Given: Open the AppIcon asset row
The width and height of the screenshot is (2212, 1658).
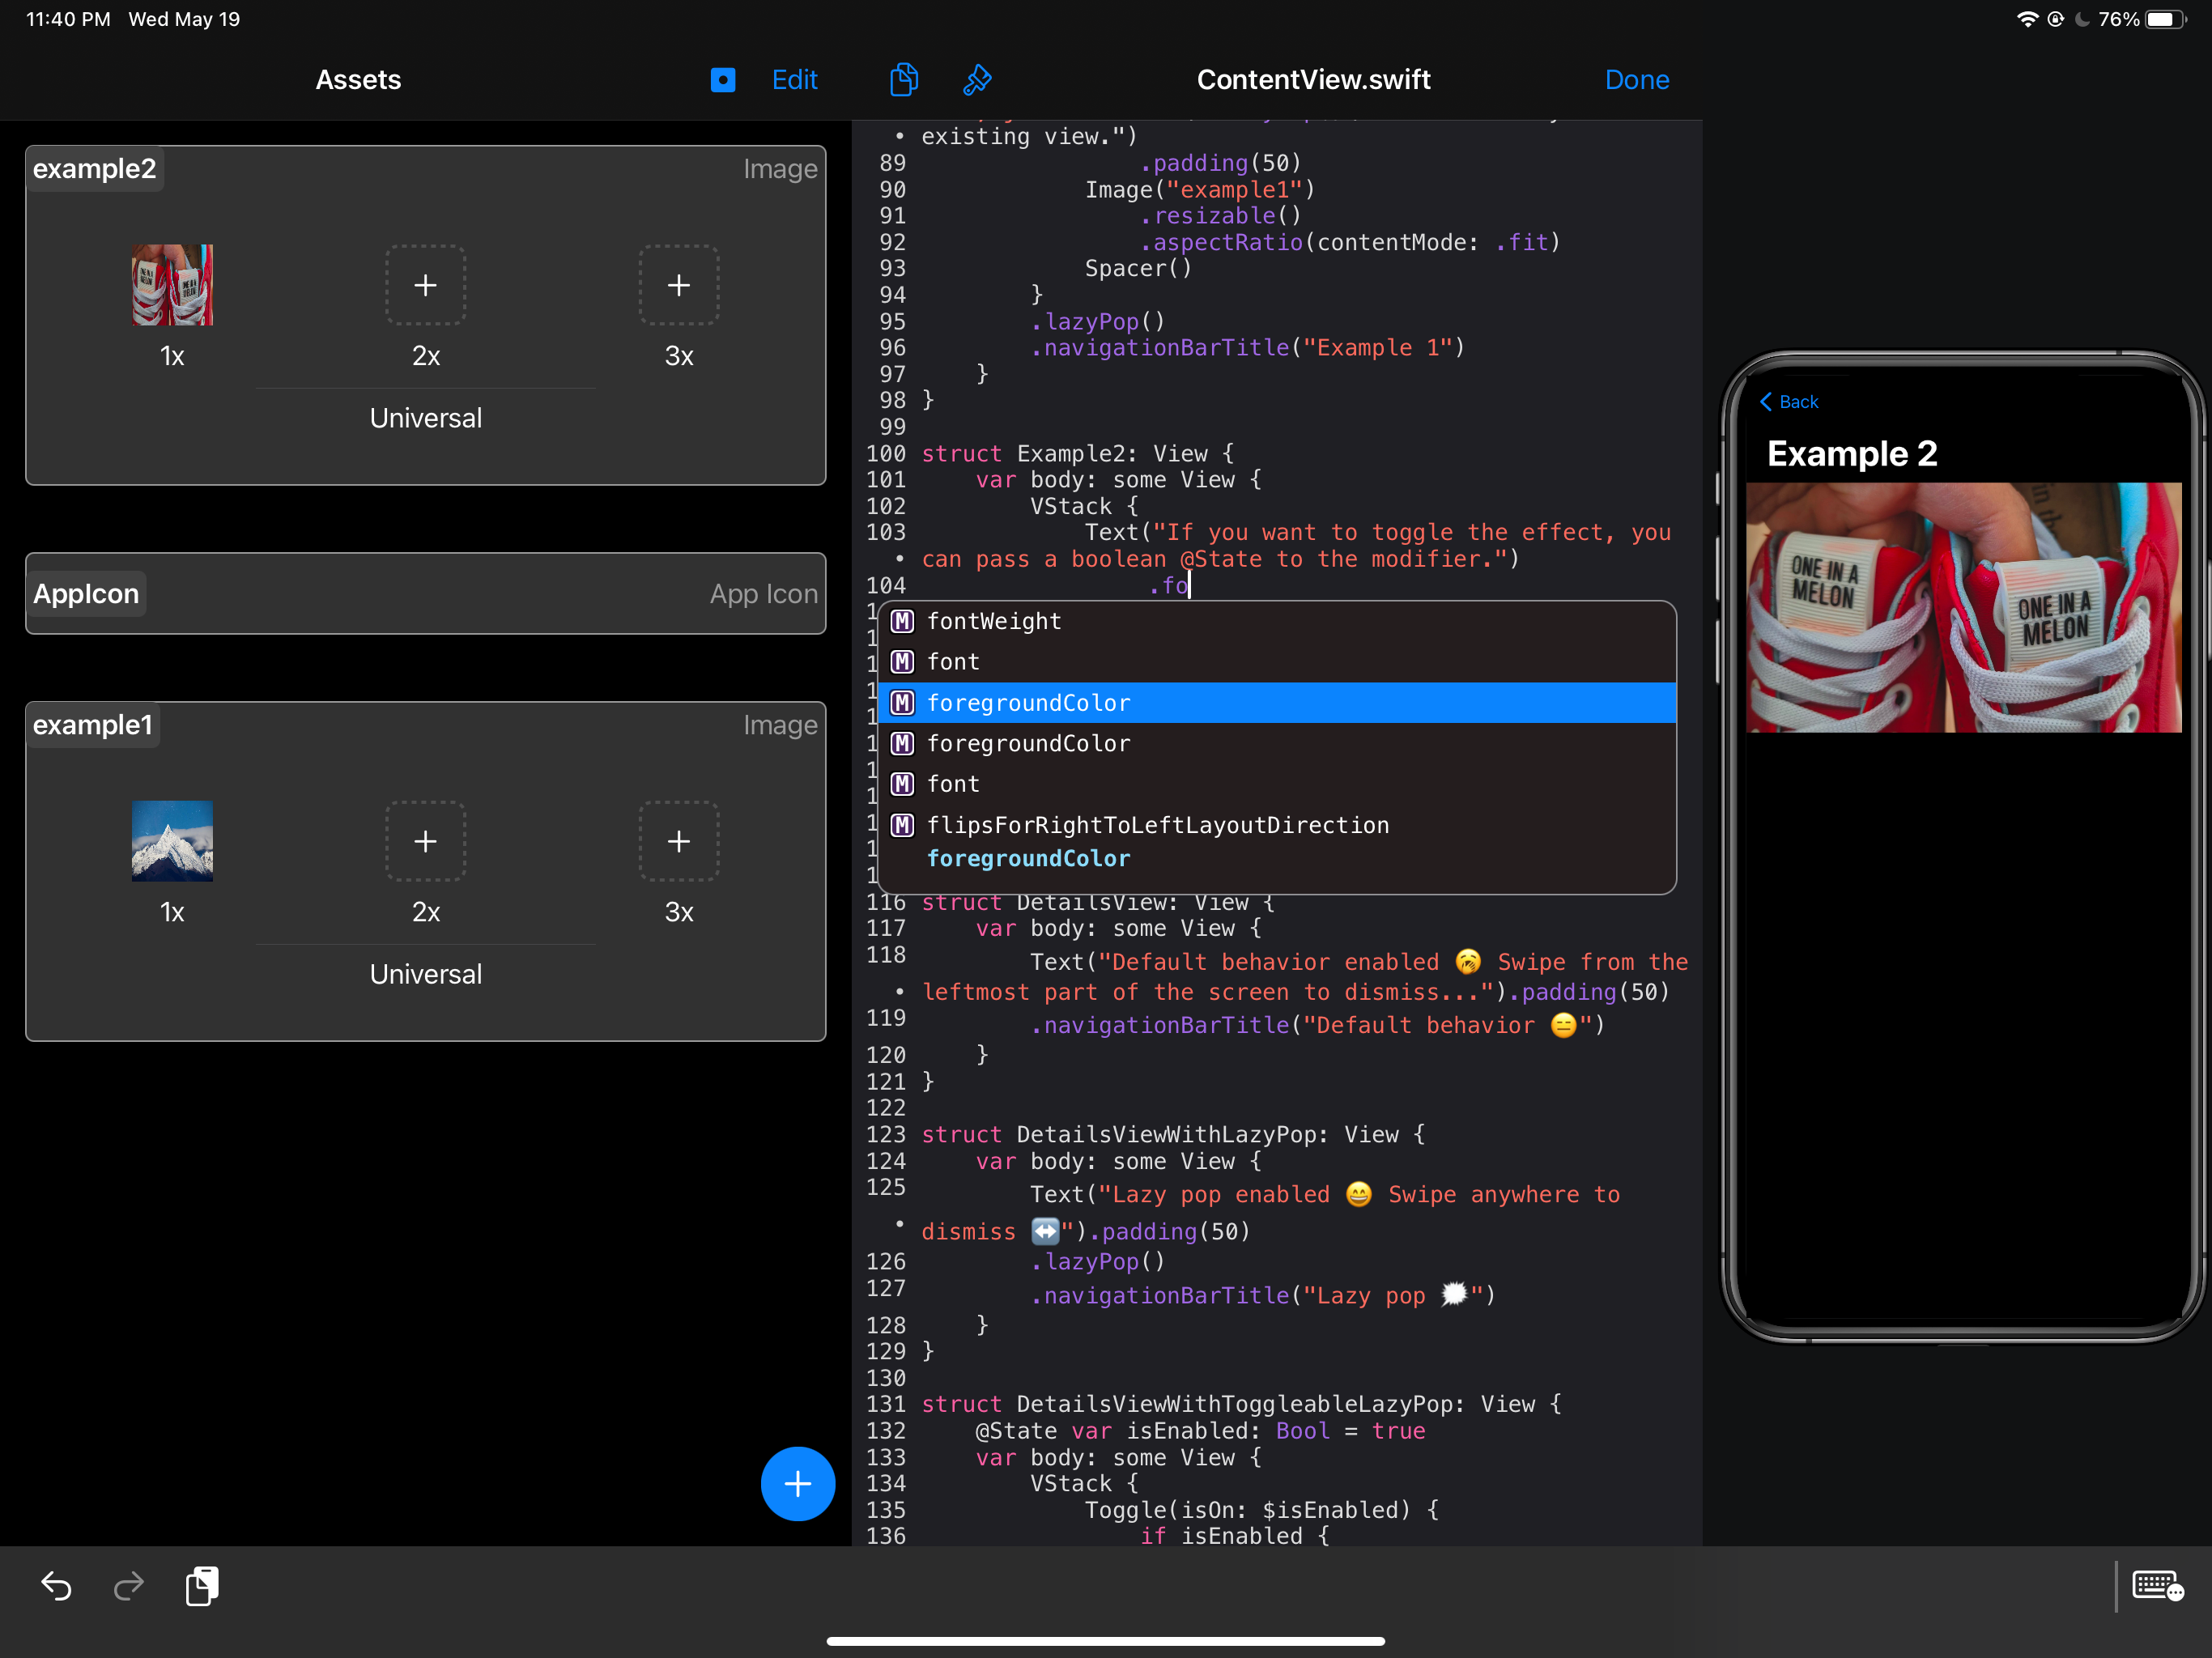Looking at the screenshot, I should pyautogui.click(x=426, y=594).
